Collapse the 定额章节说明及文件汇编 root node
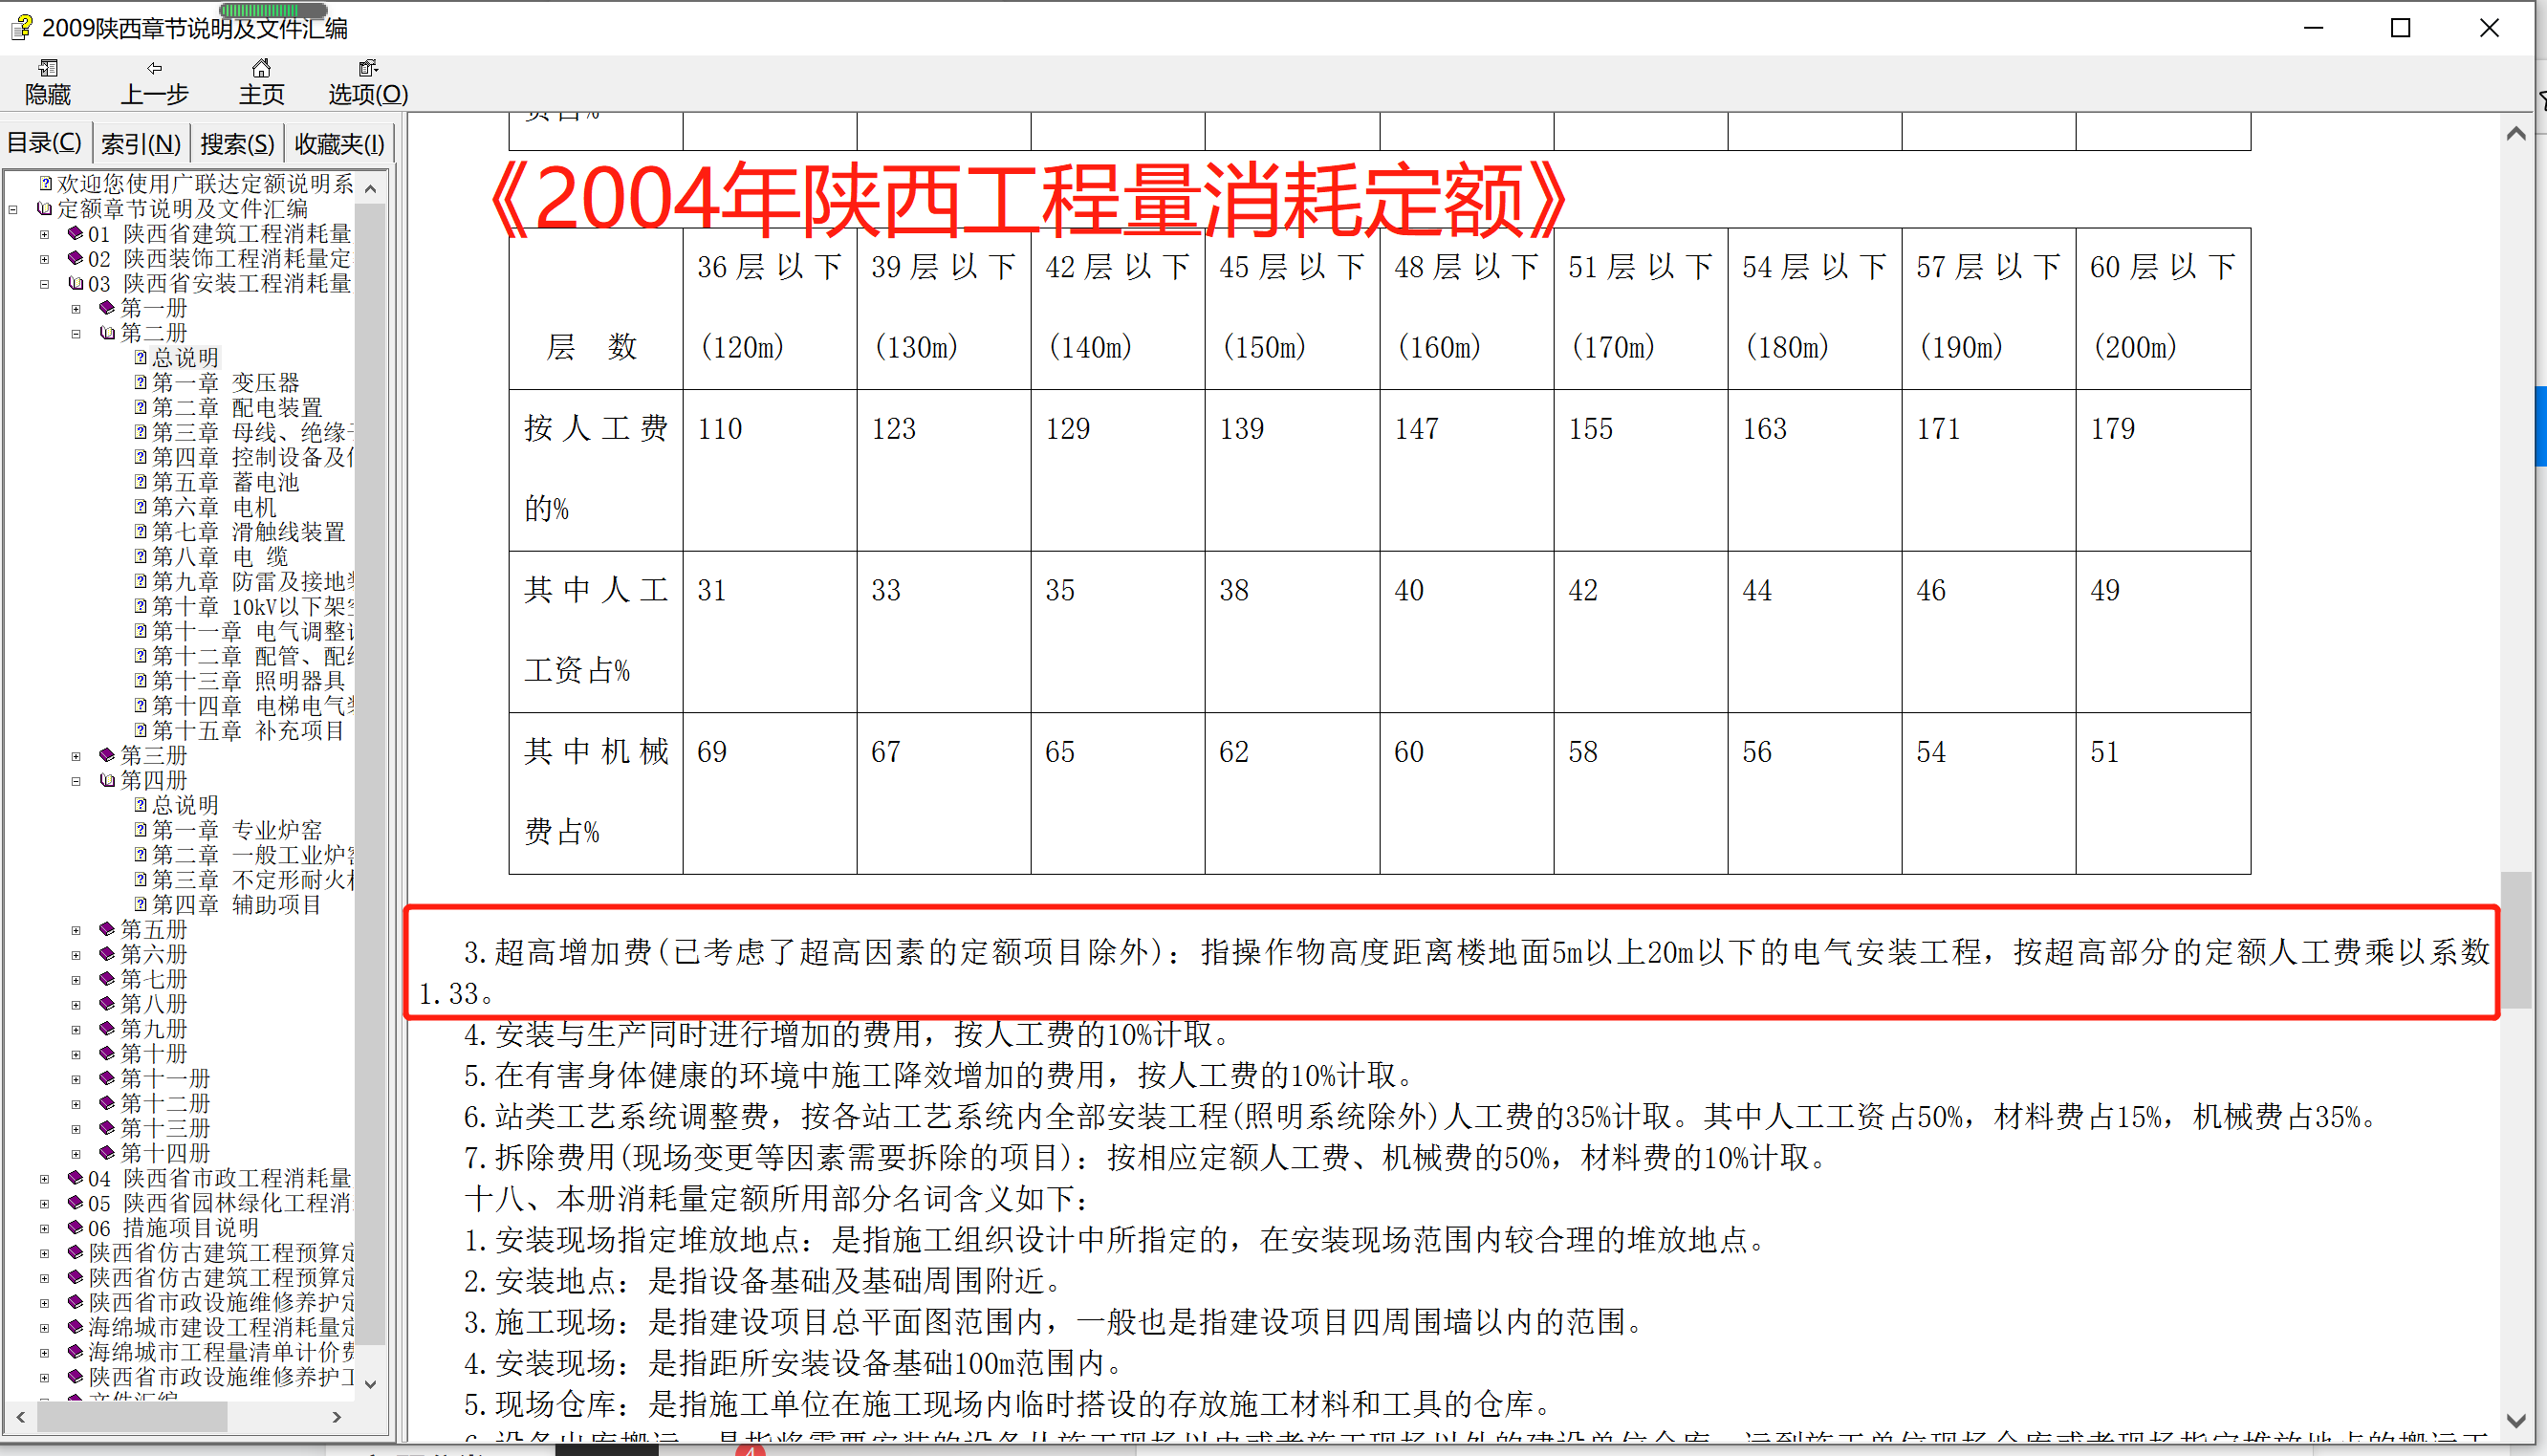Viewport: 2547px width, 1456px height. (x=13, y=209)
